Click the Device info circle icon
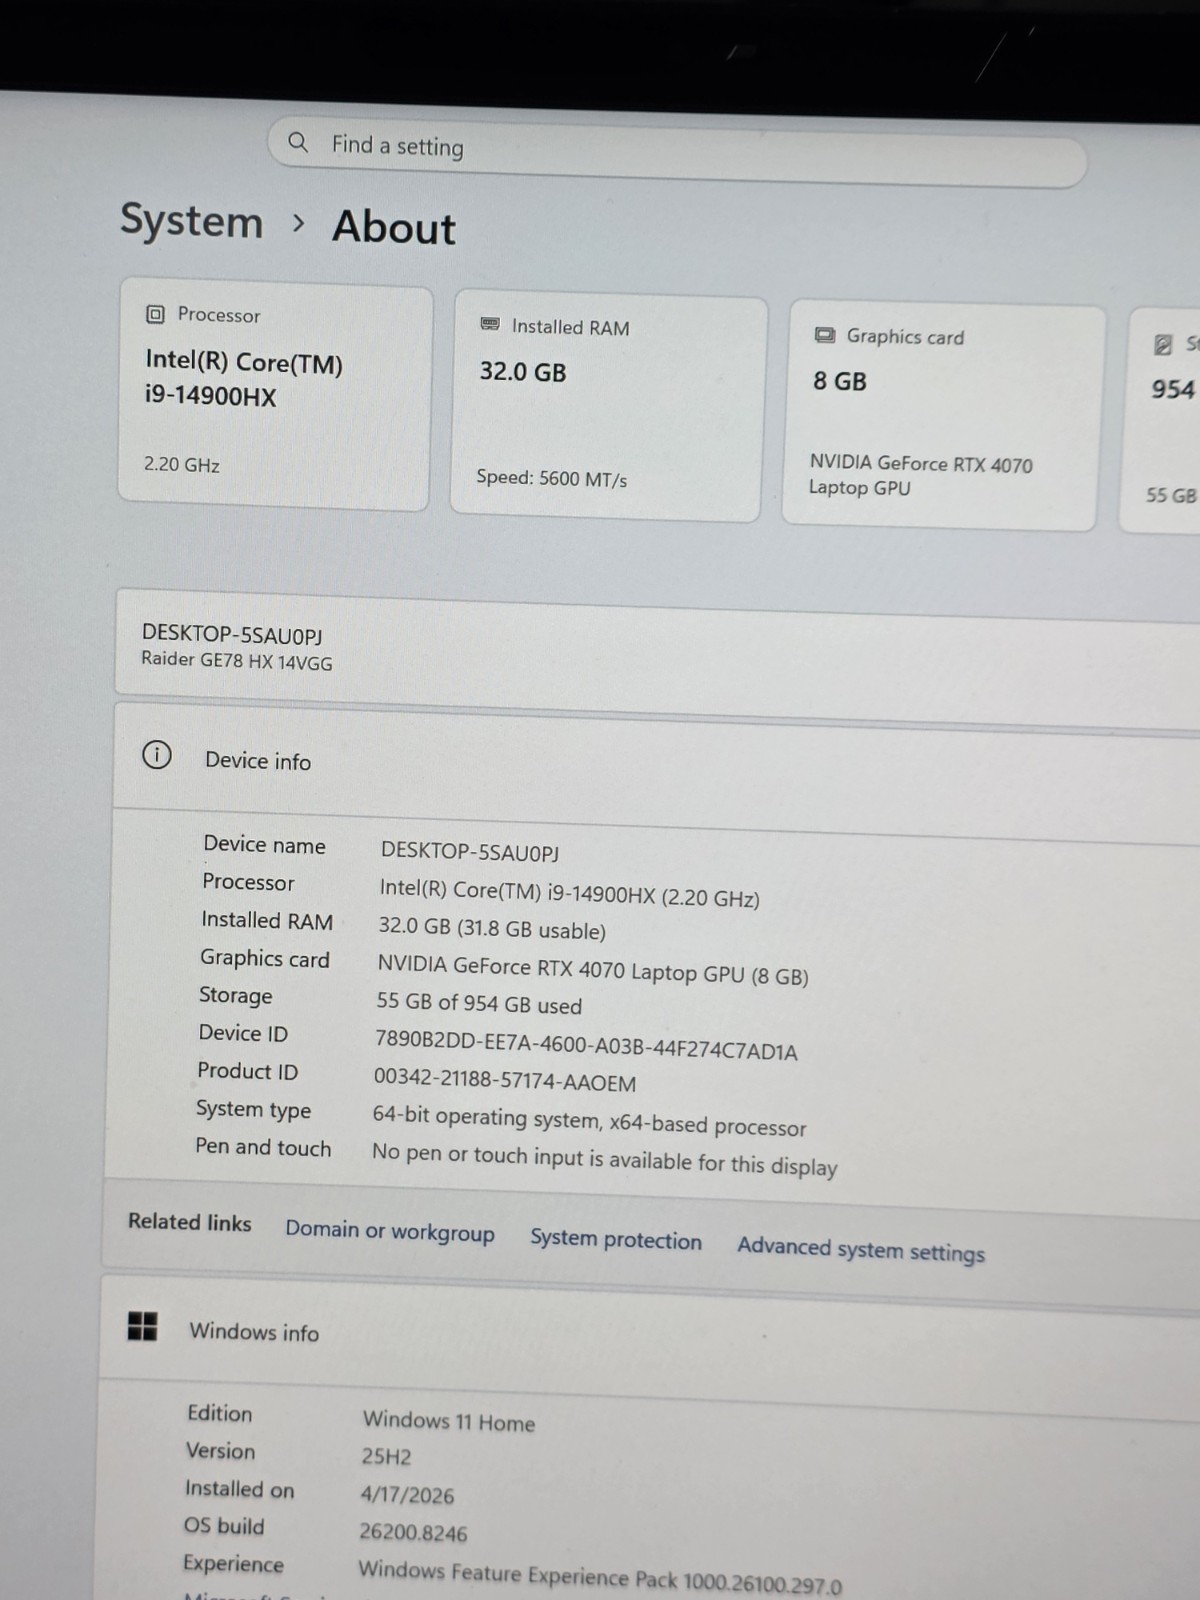This screenshot has height=1600, width=1200. pos(157,755)
